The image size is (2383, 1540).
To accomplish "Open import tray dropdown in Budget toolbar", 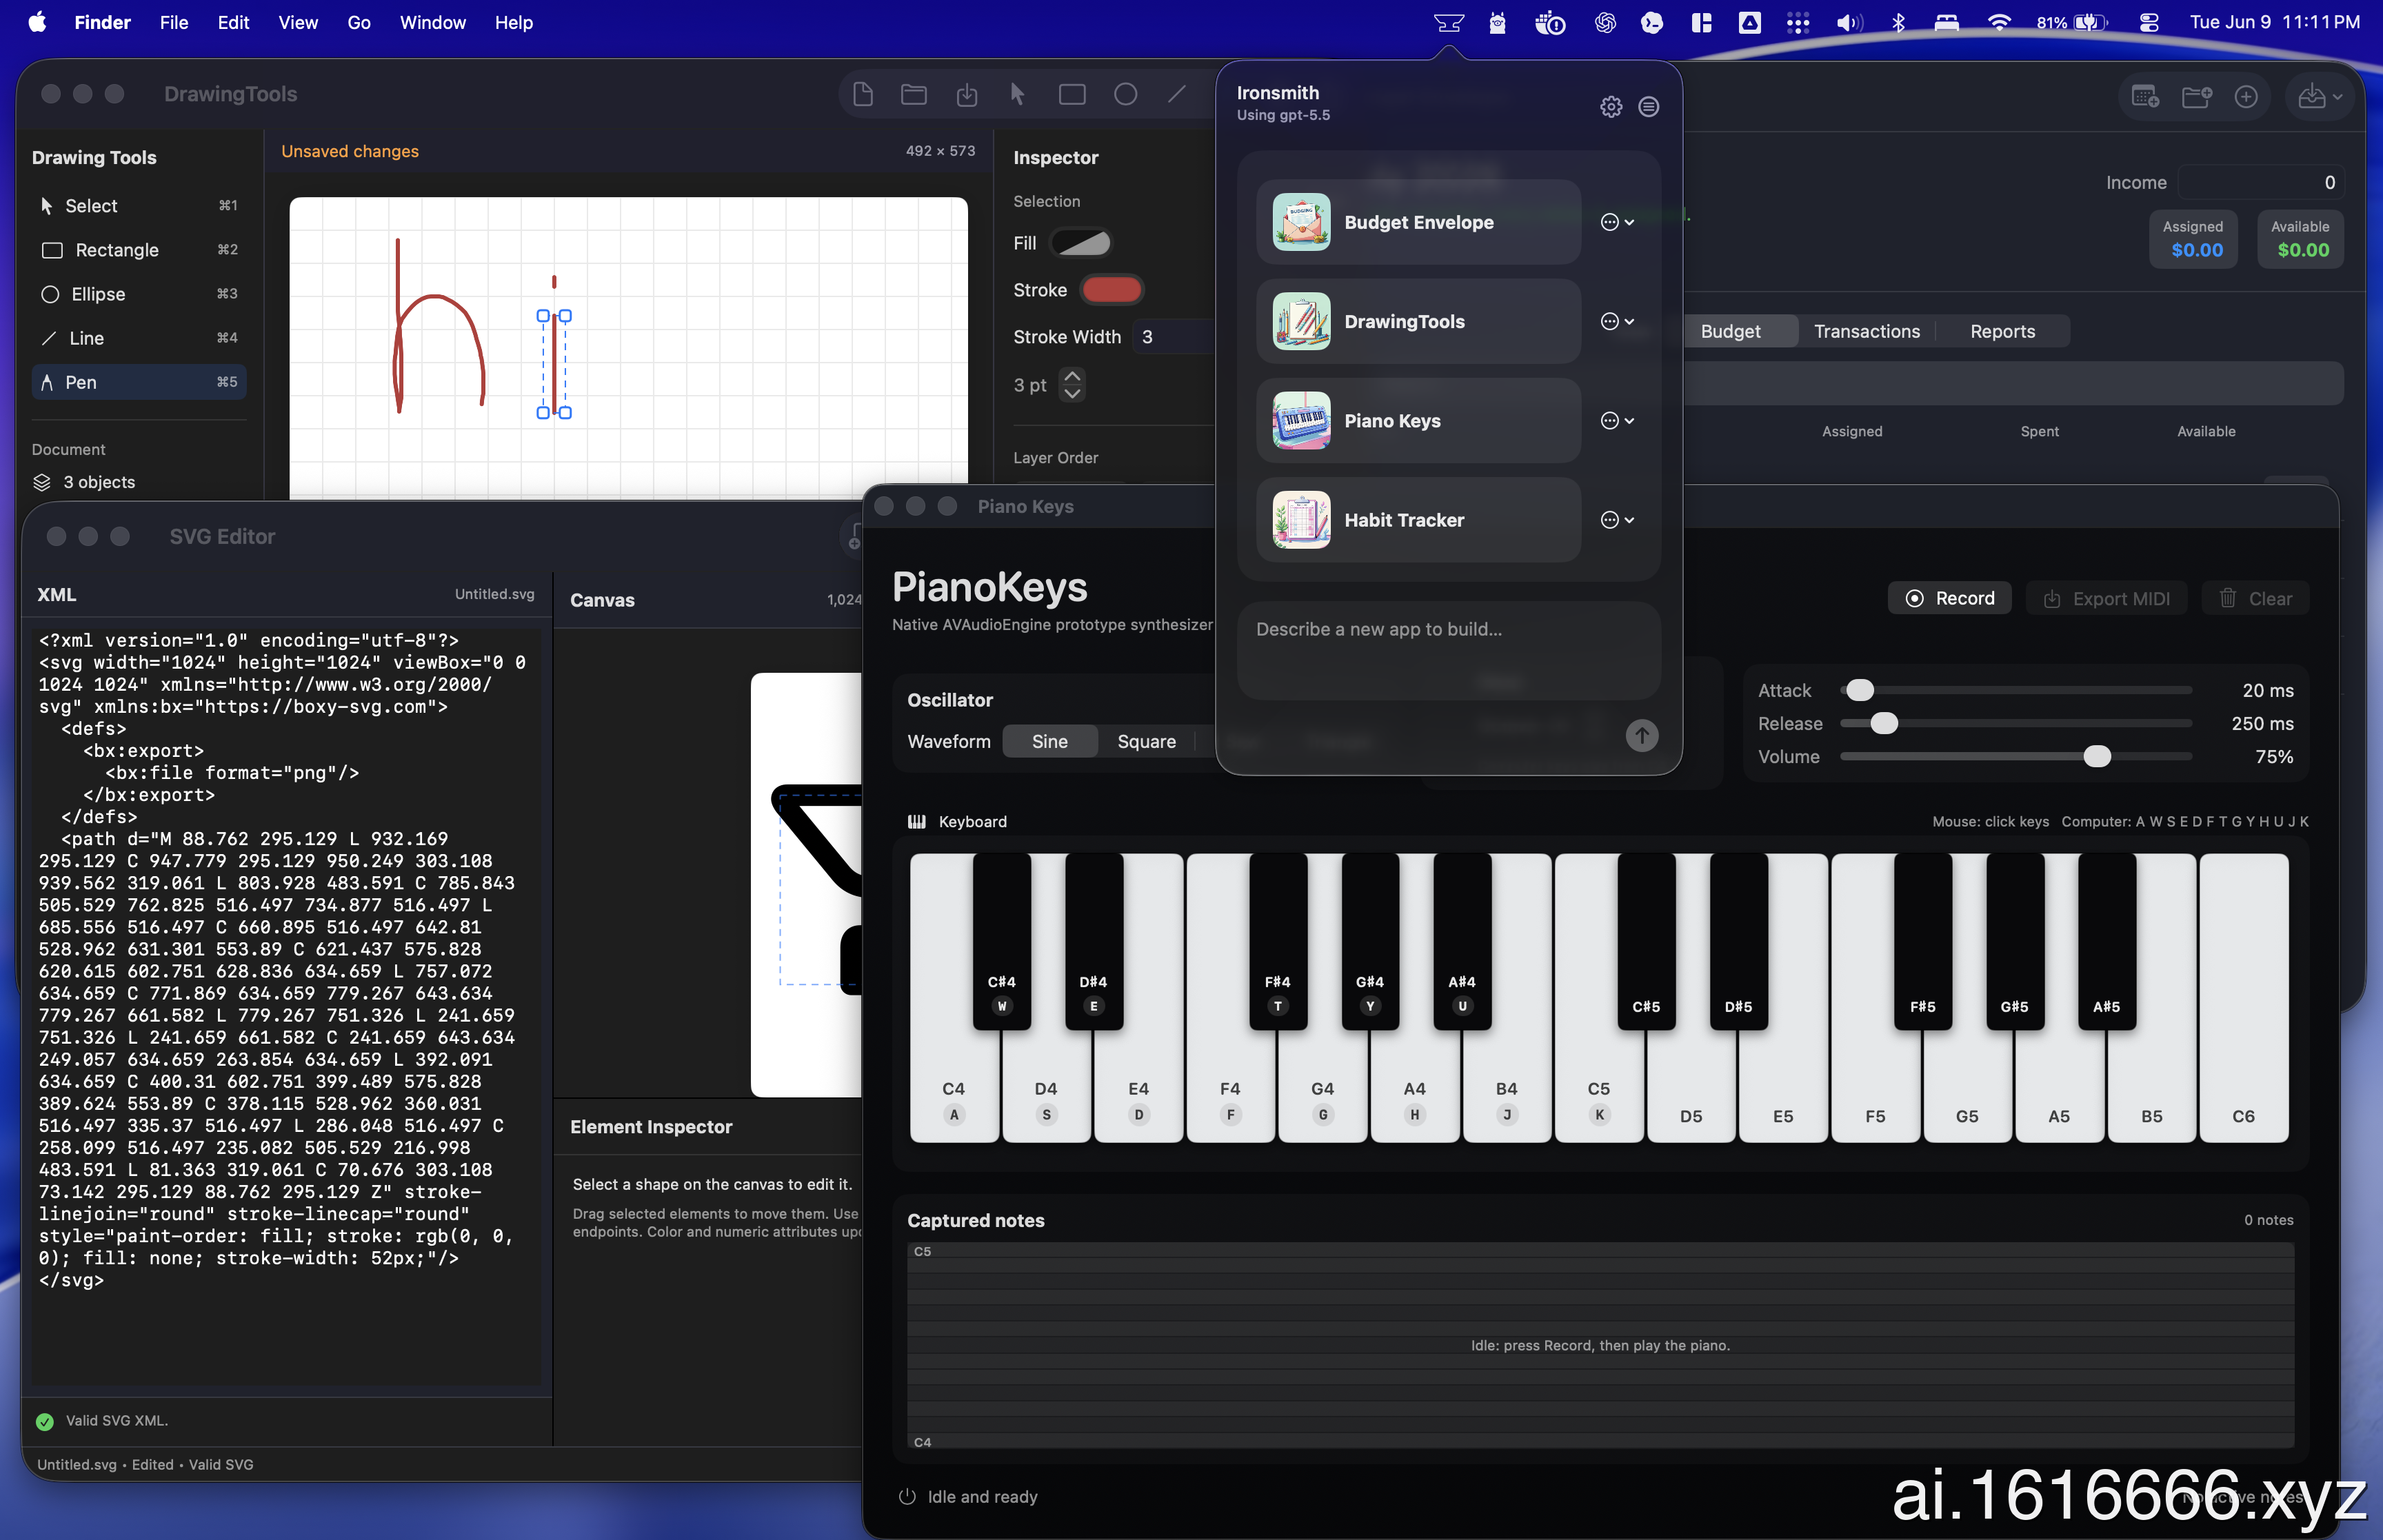I will coord(2320,96).
